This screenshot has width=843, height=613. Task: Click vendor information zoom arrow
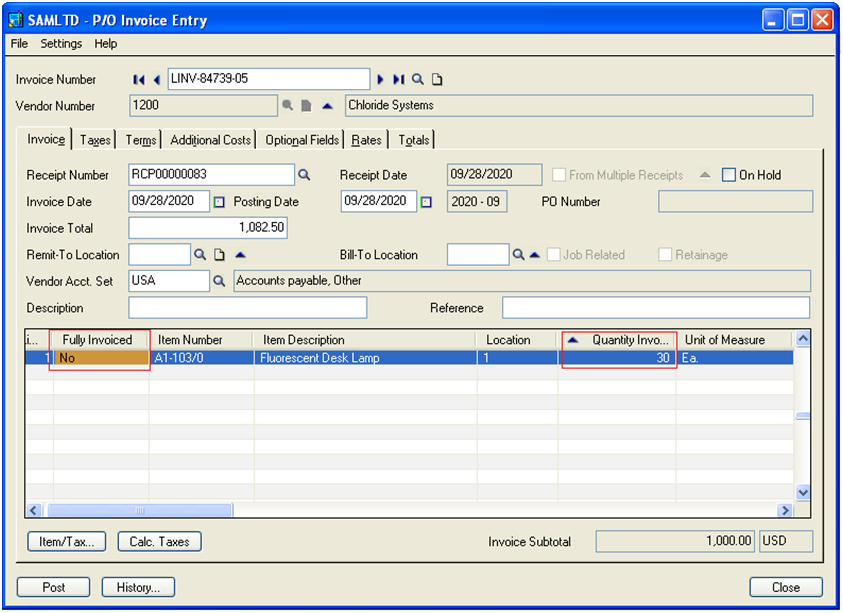pyautogui.click(x=327, y=106)
